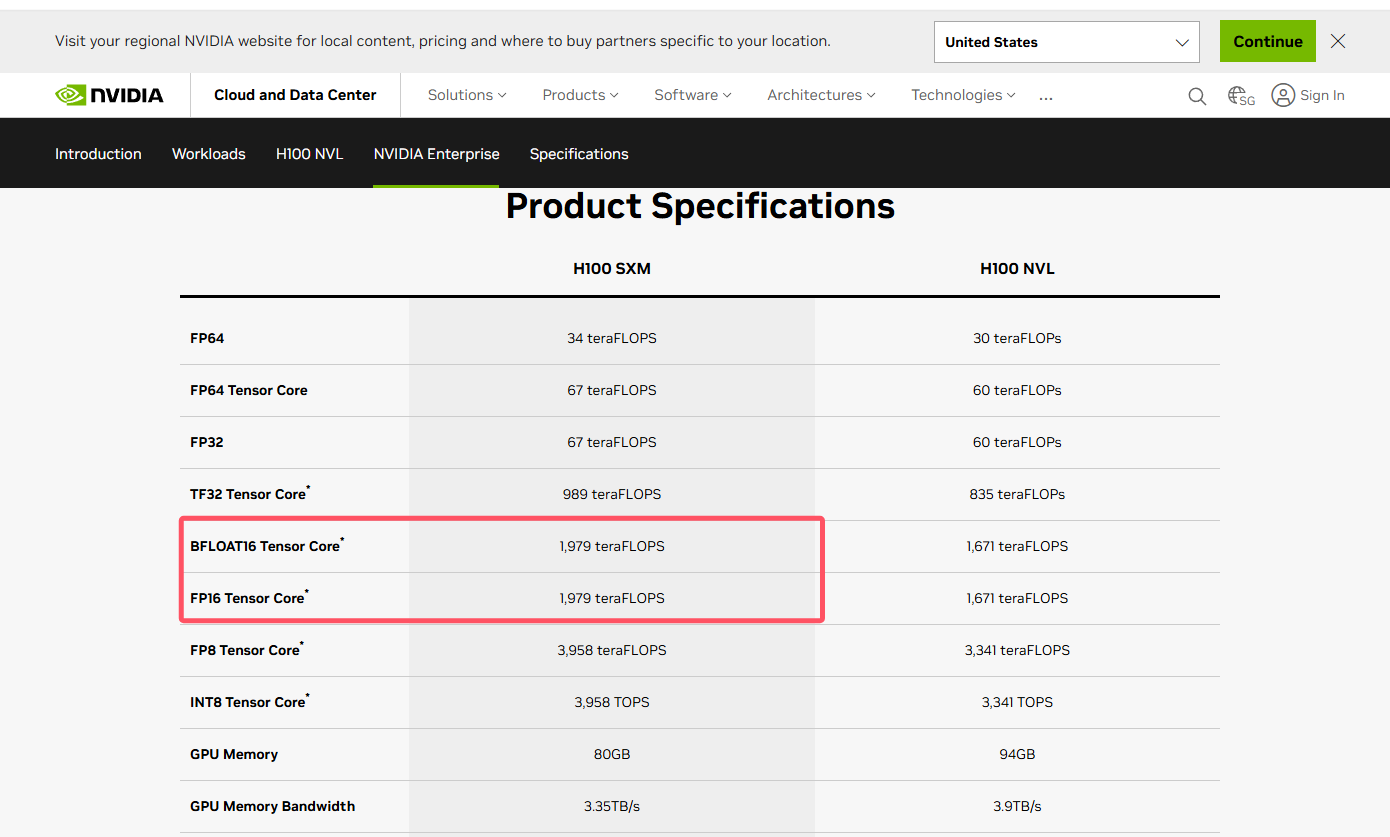1390x837 pixels.
Task: Click the Product Specifications heading
Action: pos(700,206)
